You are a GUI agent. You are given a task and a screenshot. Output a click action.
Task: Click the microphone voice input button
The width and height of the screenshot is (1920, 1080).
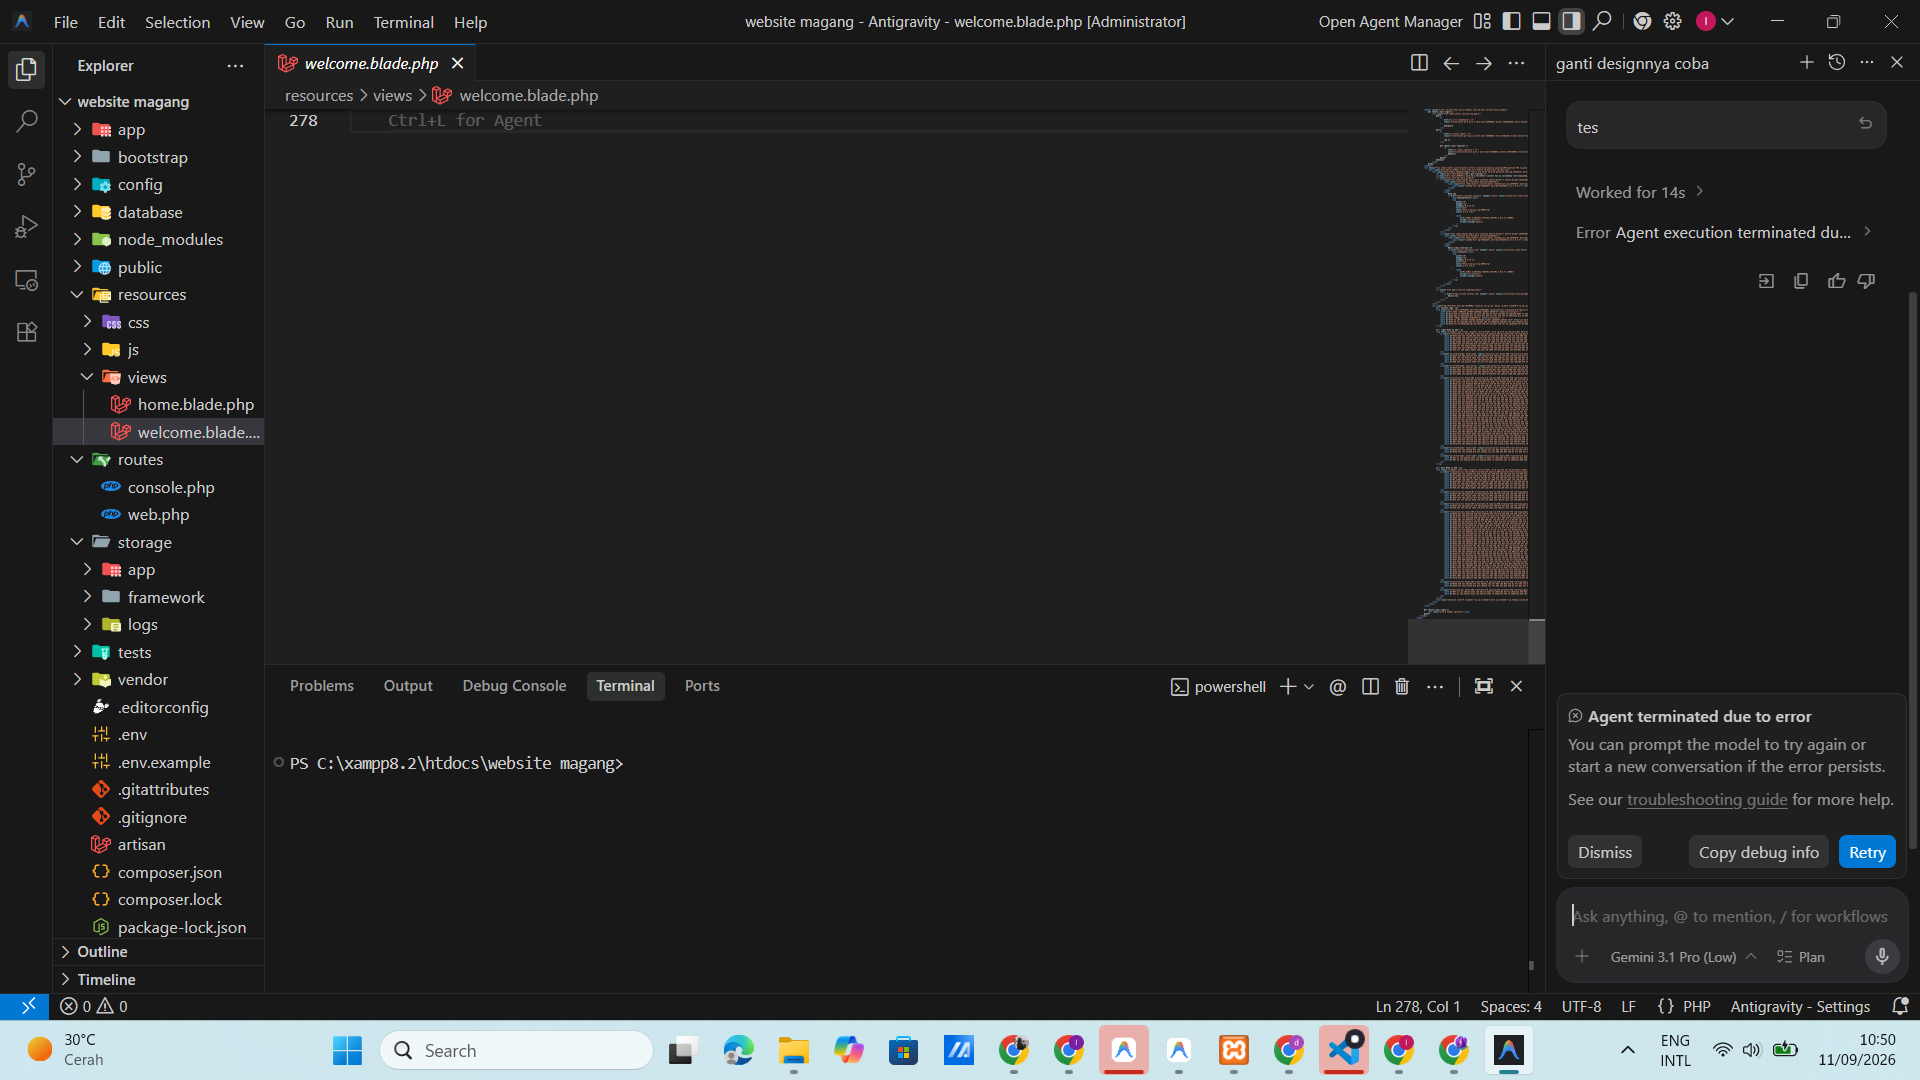(1882, 956)
